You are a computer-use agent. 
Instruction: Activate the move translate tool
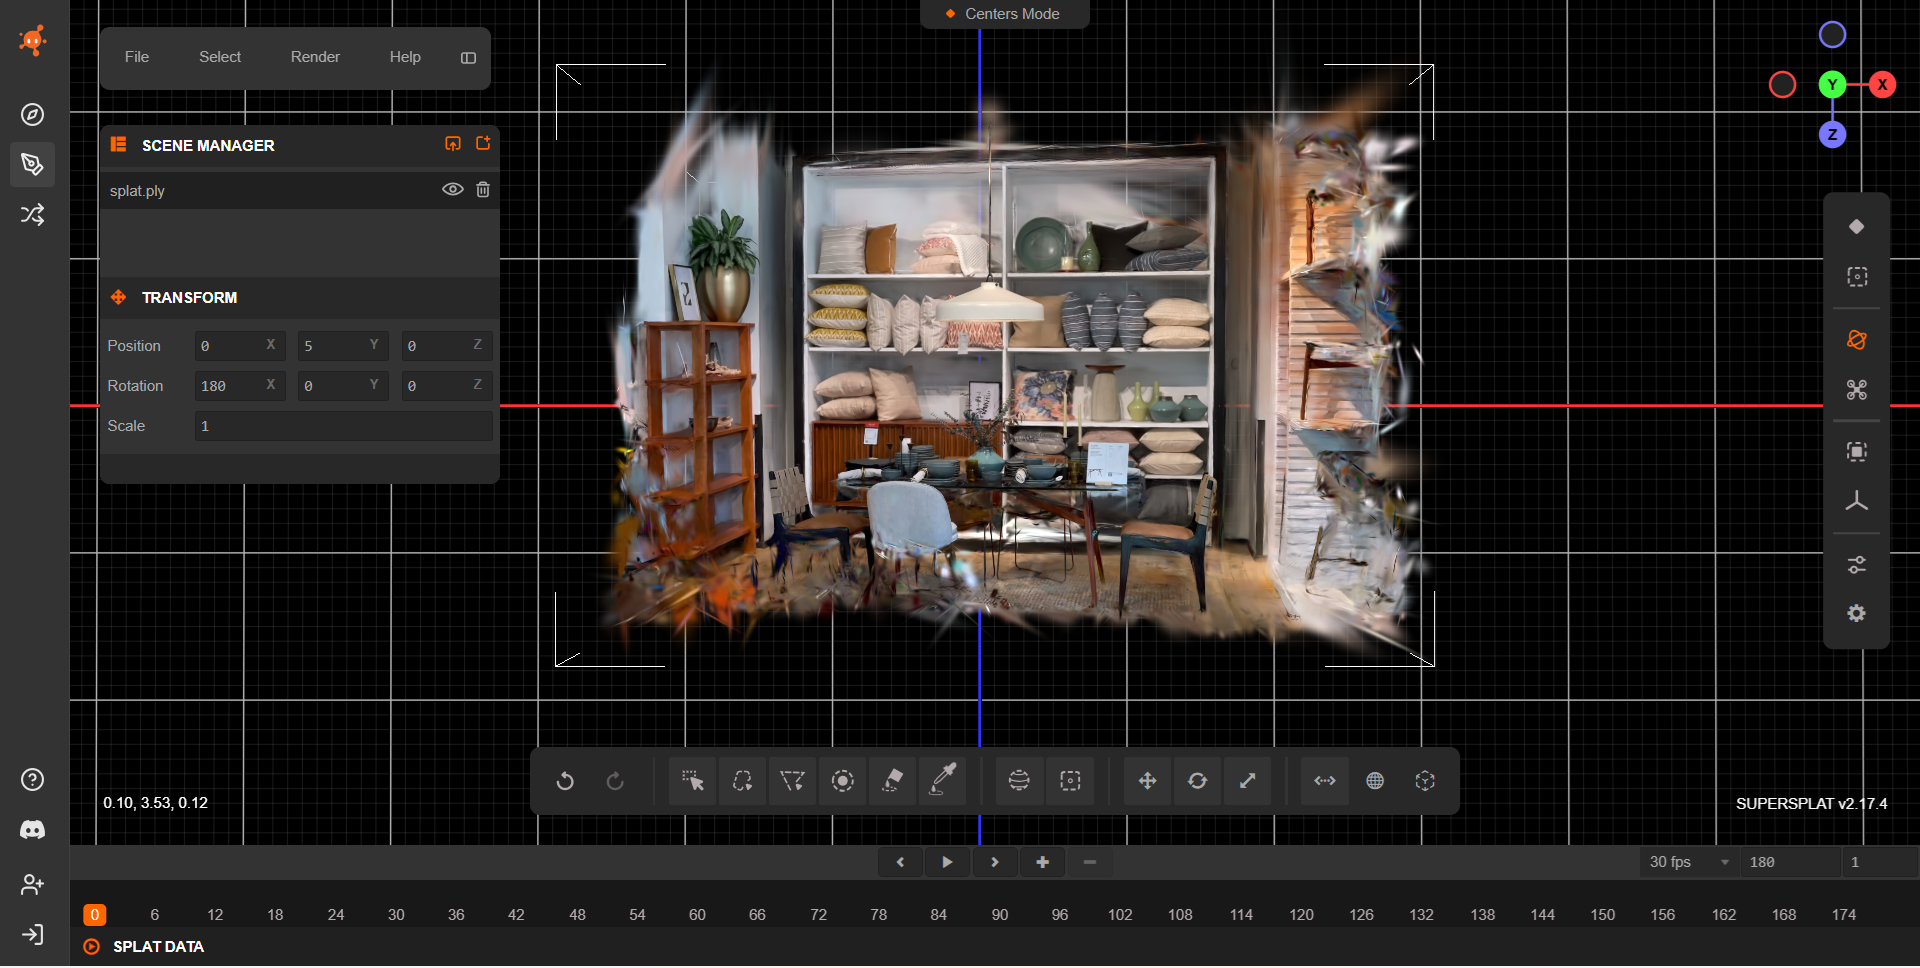1147,781
